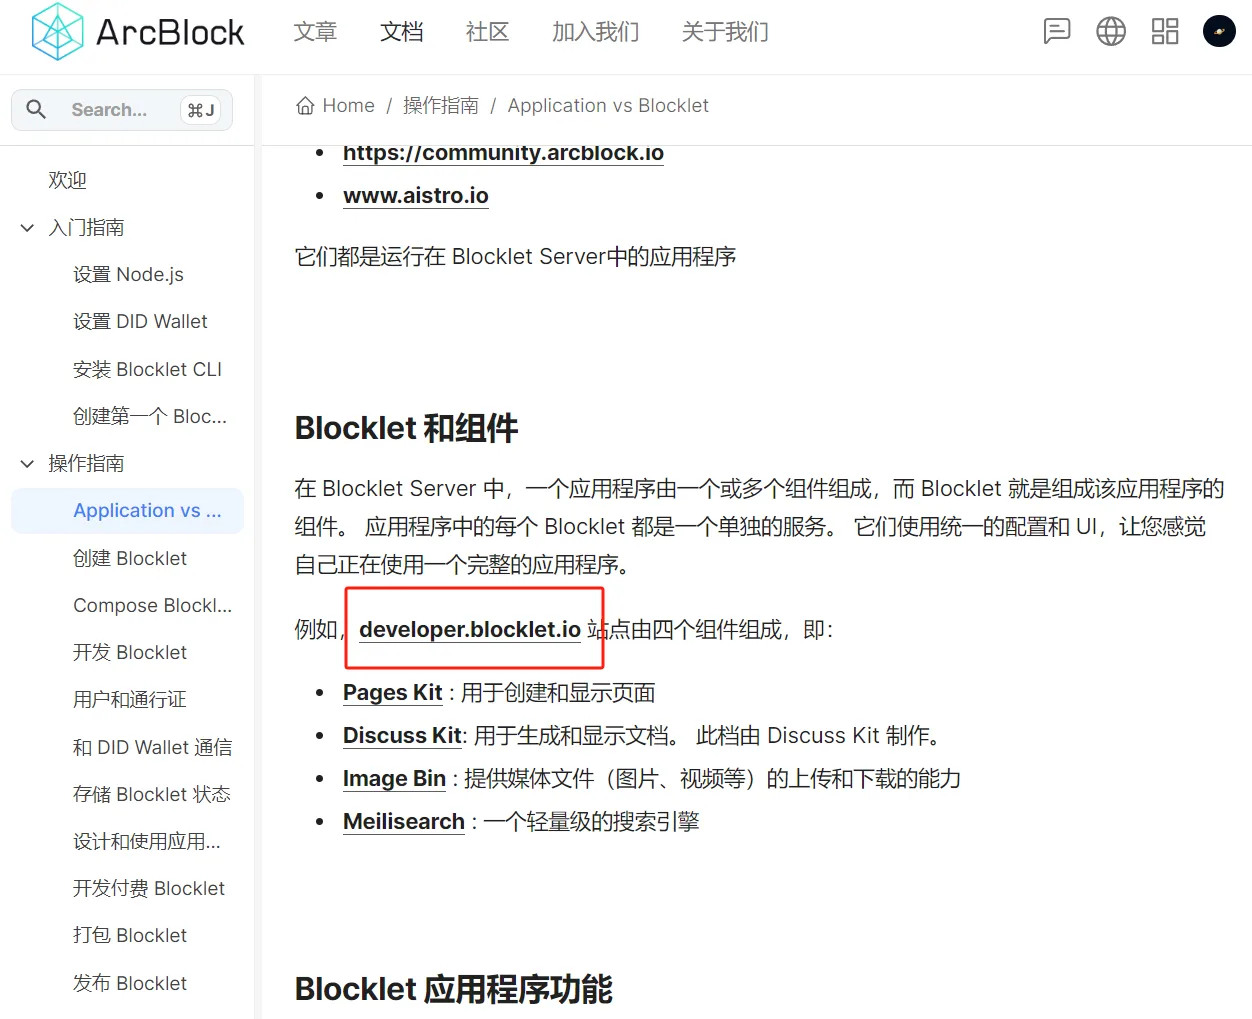Image resolution: width=1252 pixels, height=1019 pixels.
Task: Open the Meilisearch link
Action: 404,822
